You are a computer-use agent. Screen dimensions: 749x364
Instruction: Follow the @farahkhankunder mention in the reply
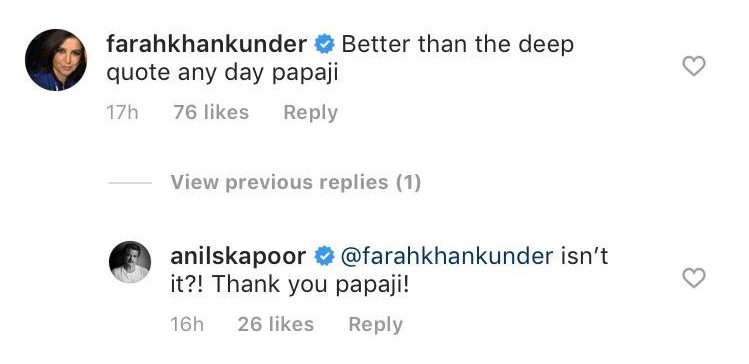447,257
